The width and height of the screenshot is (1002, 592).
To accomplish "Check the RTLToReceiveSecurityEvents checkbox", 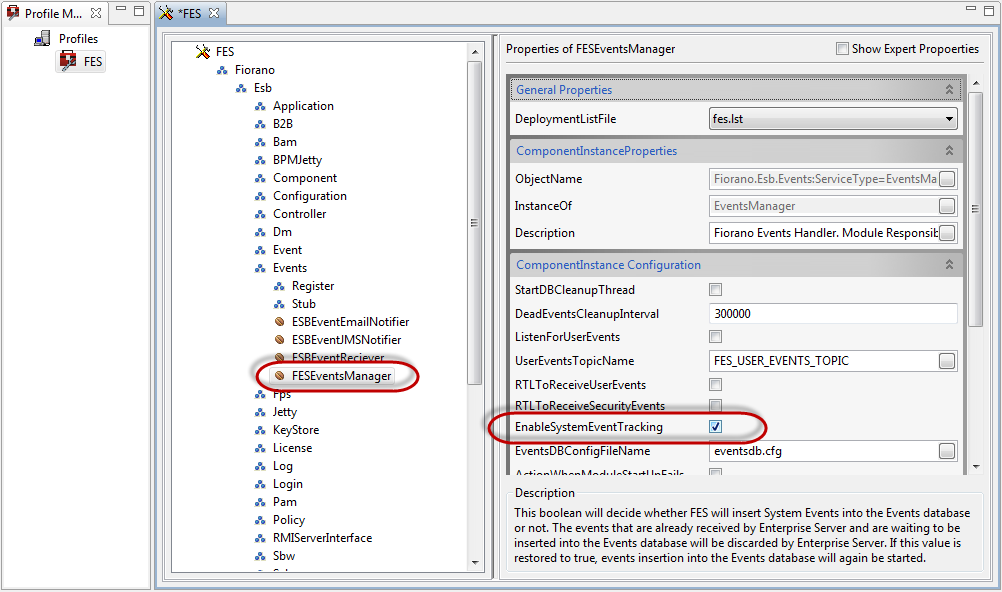I will pos(716,405).
